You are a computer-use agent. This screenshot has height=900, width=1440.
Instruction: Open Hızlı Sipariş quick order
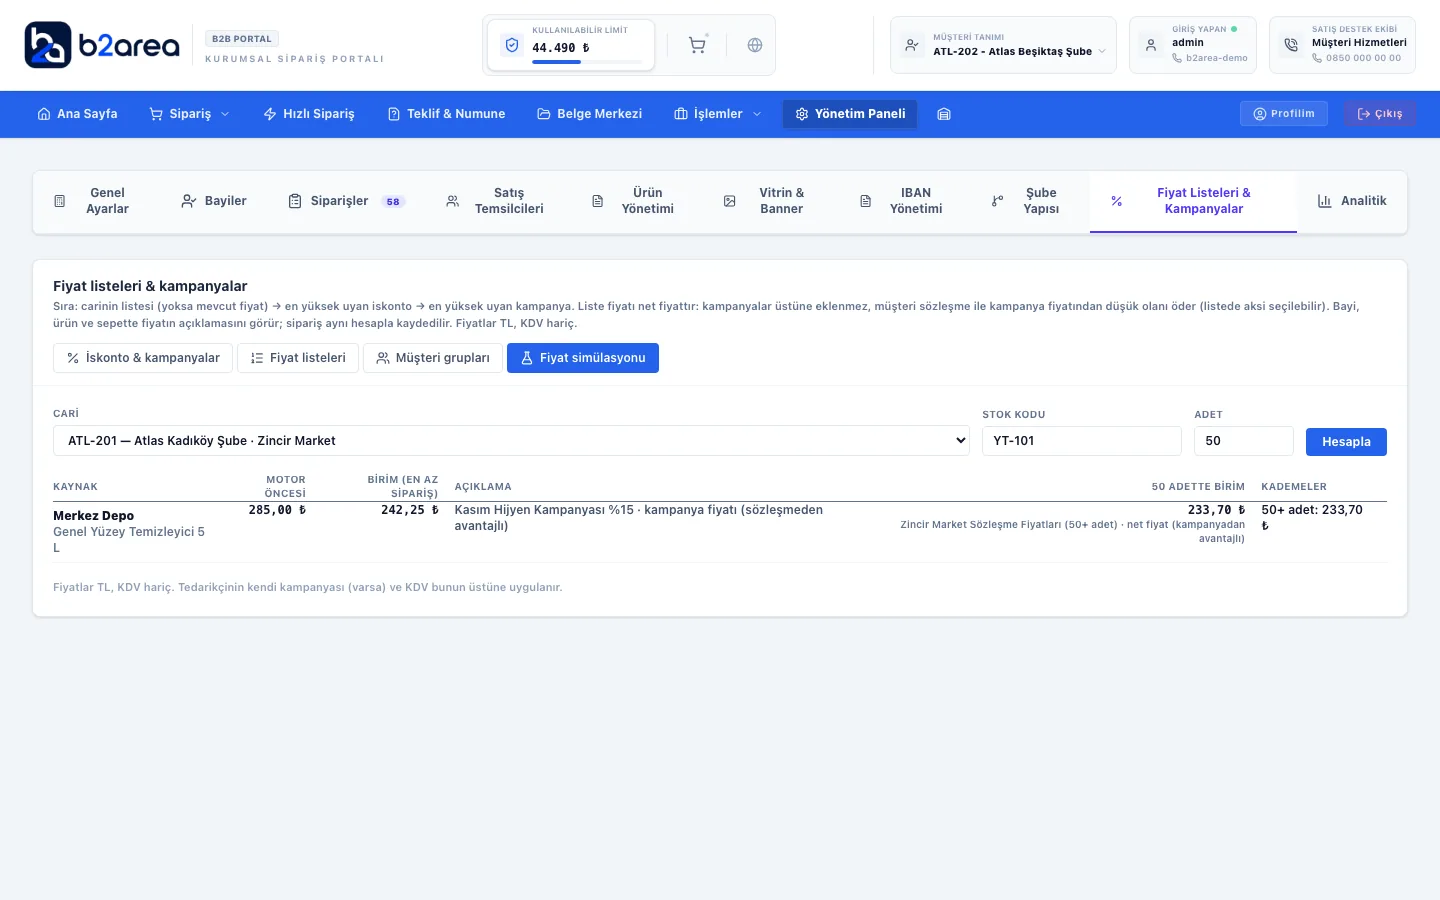point(309,114)
